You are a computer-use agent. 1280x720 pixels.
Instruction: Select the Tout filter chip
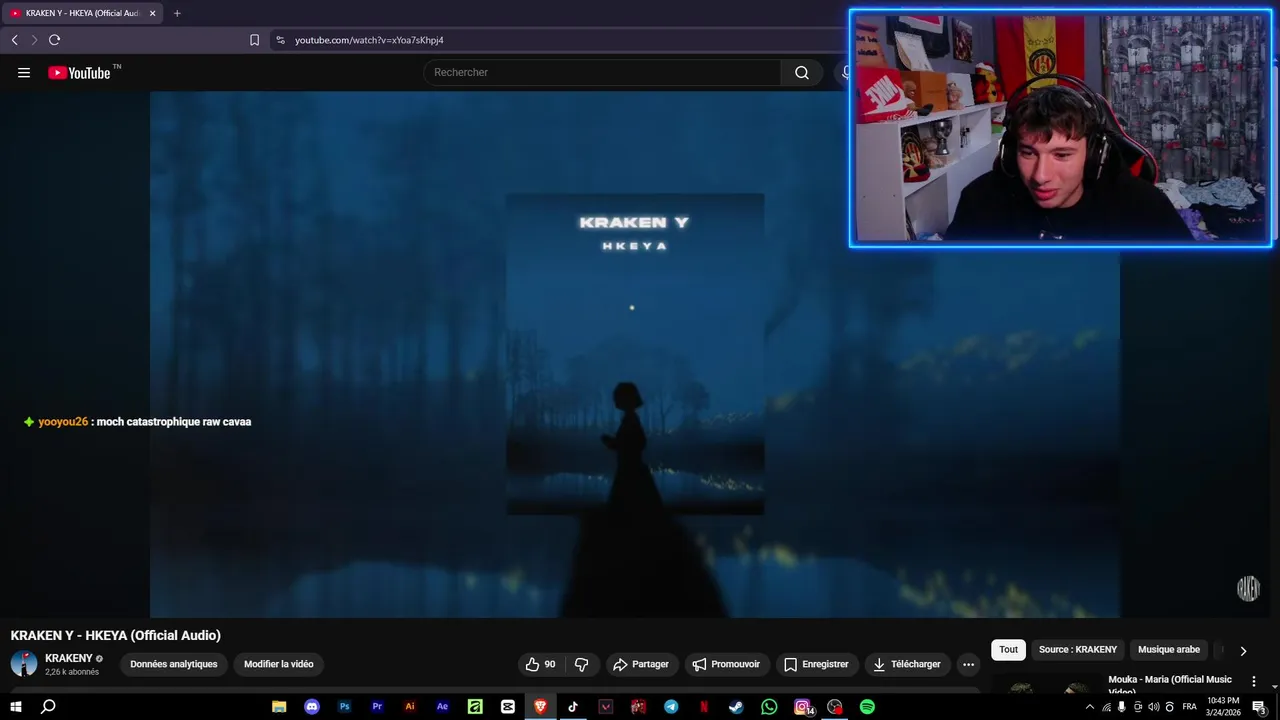tap(1008, 650)
